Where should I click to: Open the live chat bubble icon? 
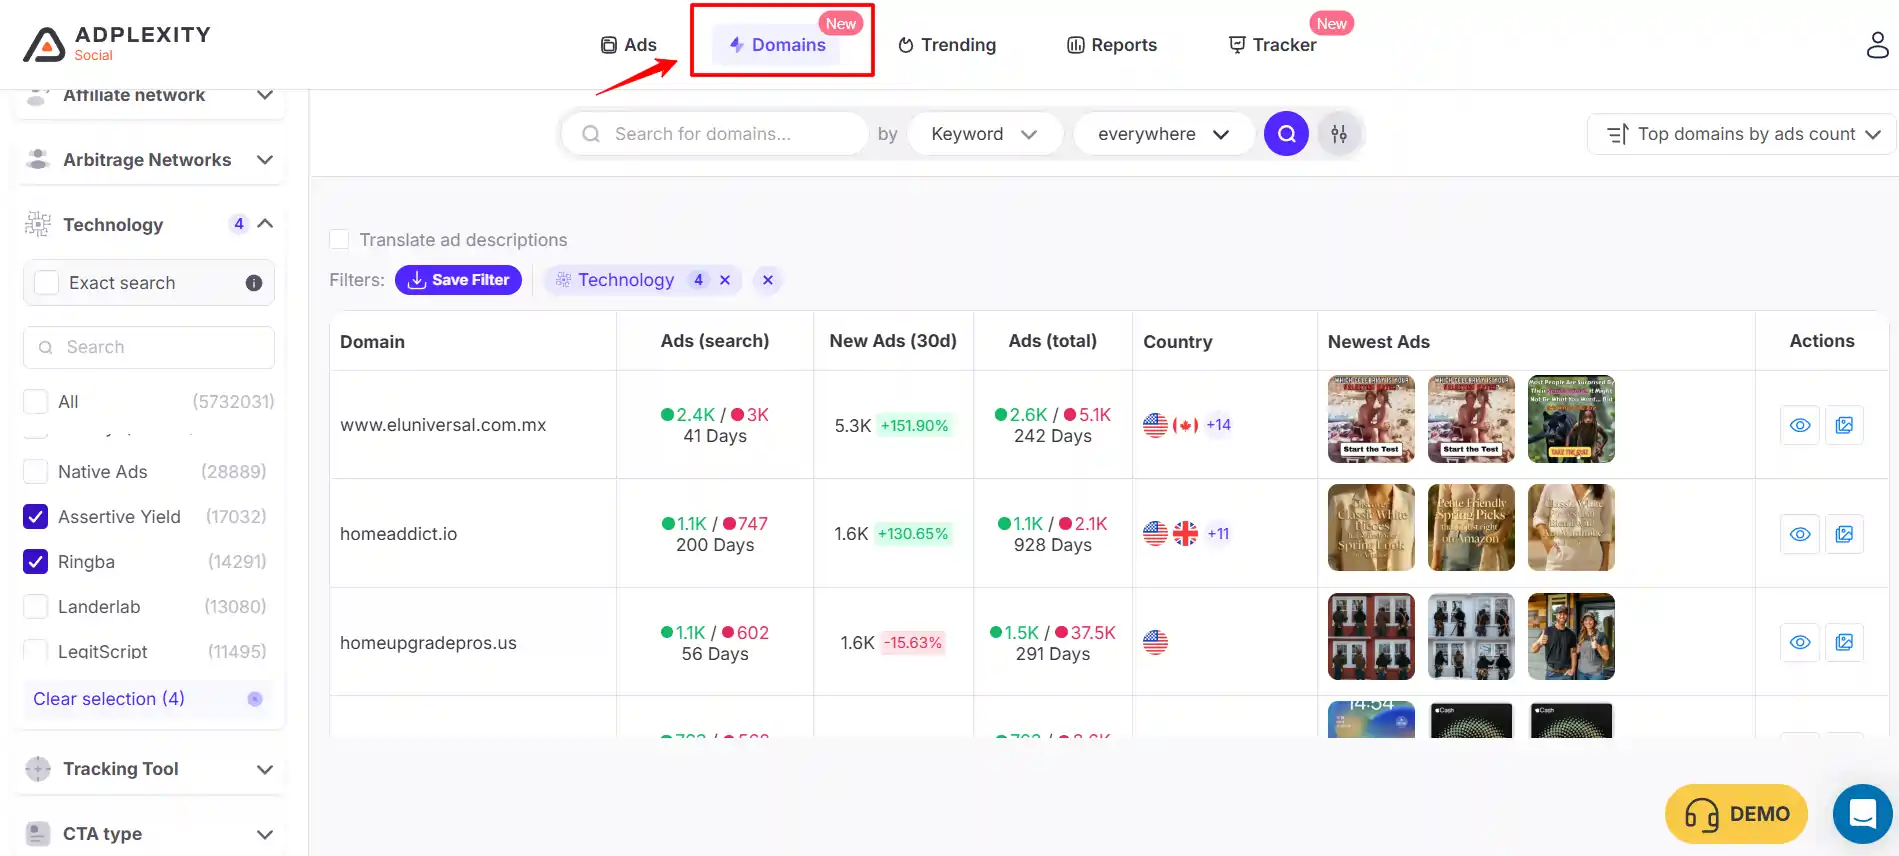click(x=1862, y=814)
